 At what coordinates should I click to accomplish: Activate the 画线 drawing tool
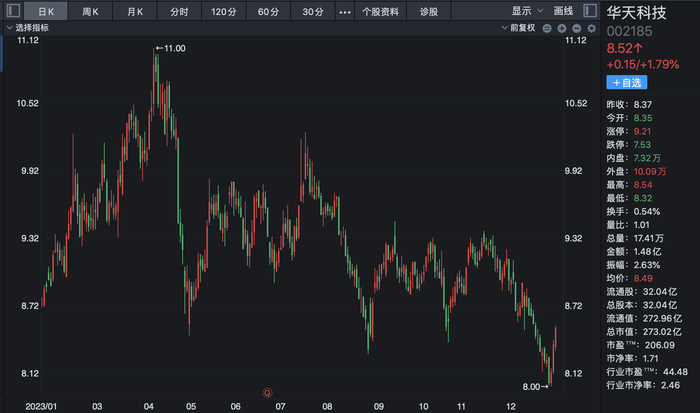point(563,11)
